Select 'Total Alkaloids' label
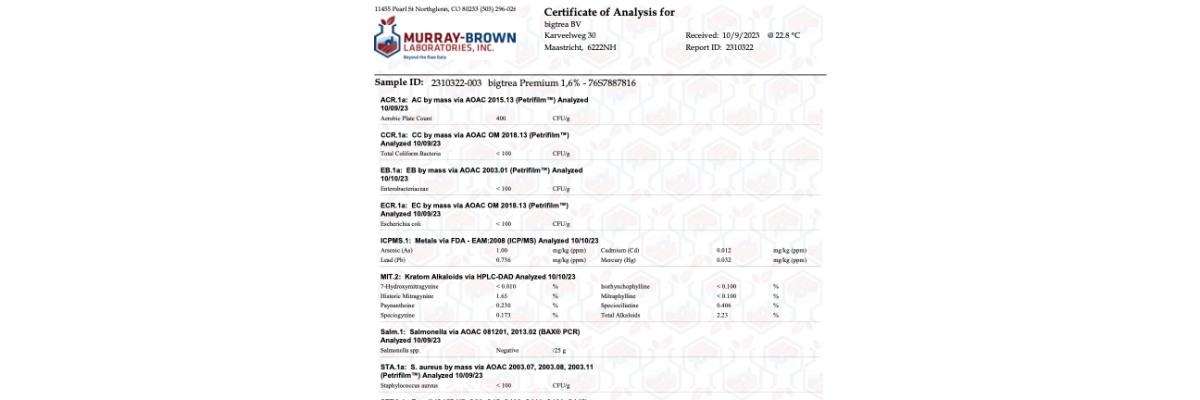1200x400 pixels. pyautogui.click(x=620, y=316)
